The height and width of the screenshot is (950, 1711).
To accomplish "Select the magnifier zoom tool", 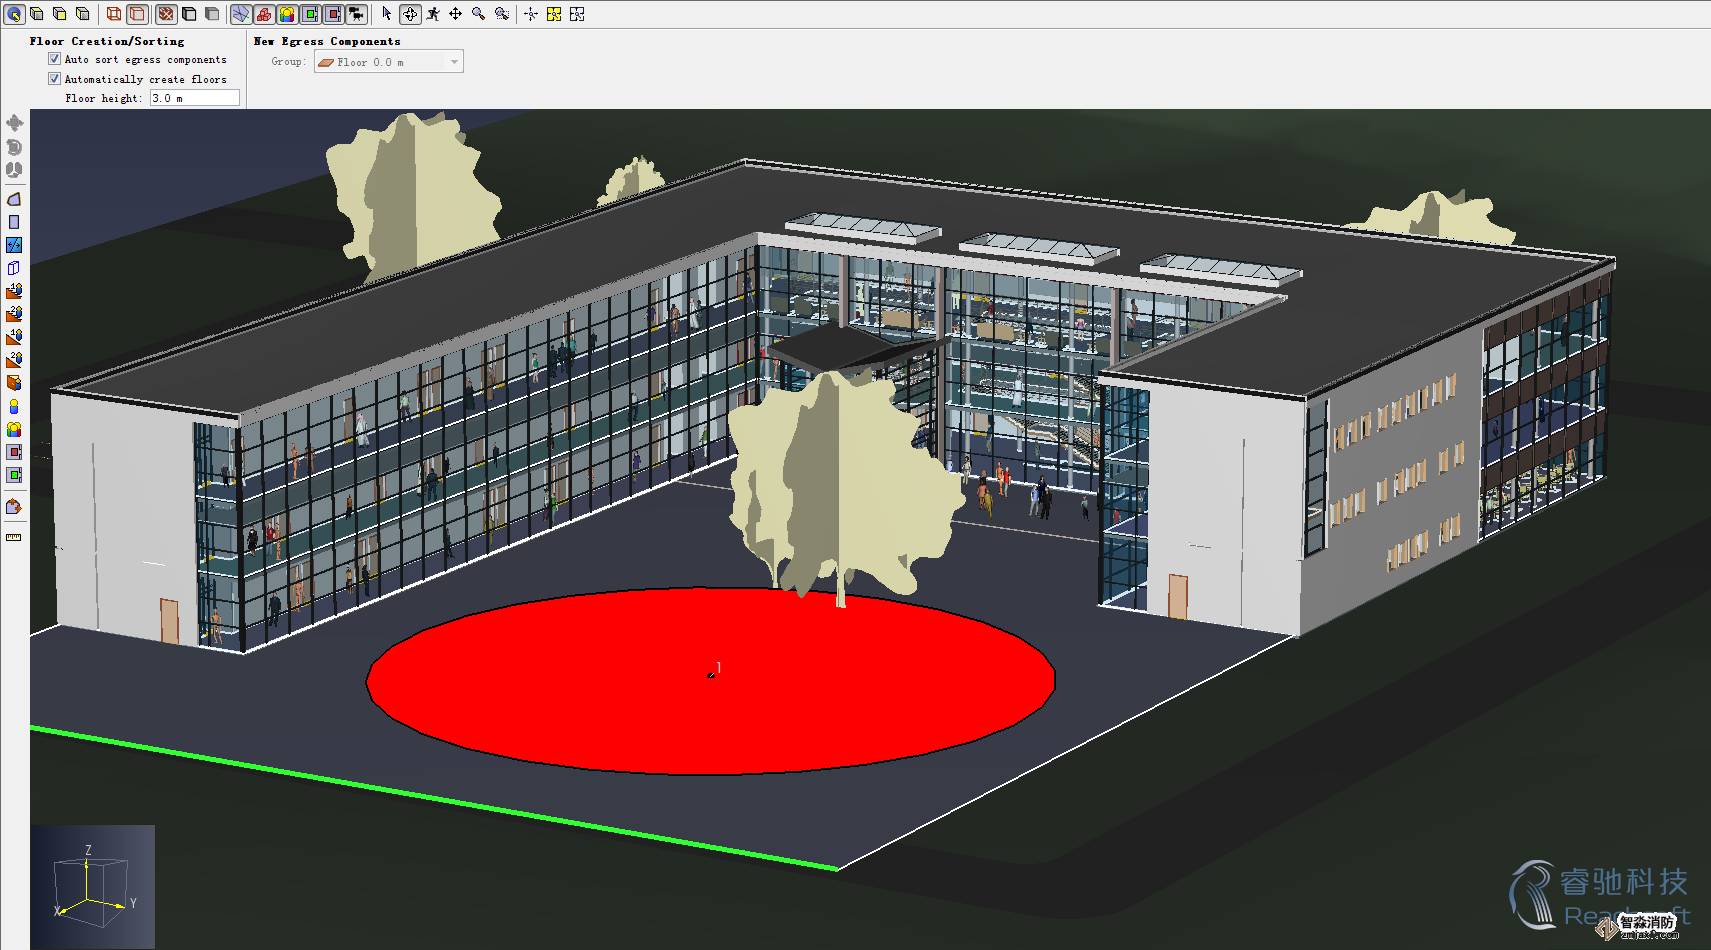I will [x=479, y=14].
